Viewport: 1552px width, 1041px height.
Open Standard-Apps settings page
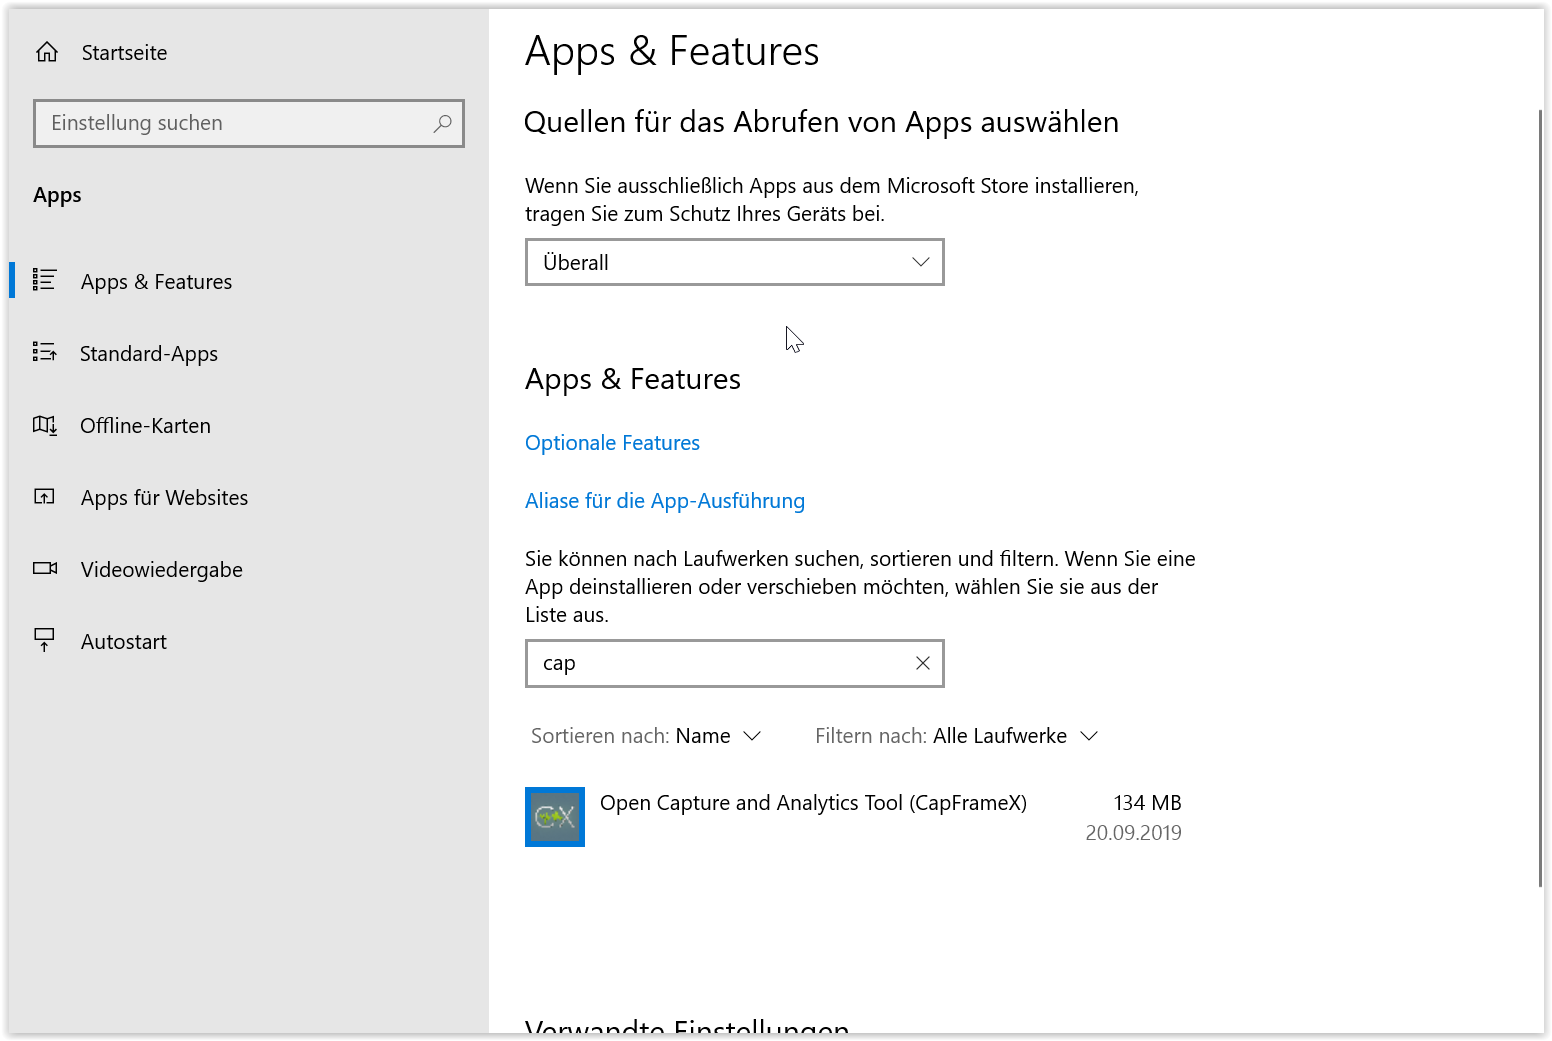149,354
